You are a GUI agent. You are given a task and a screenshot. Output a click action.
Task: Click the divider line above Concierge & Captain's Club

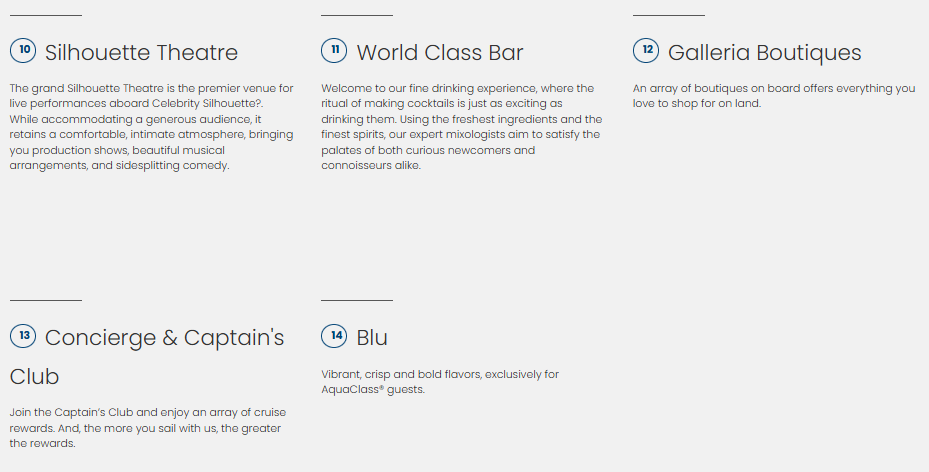point(46,300)
